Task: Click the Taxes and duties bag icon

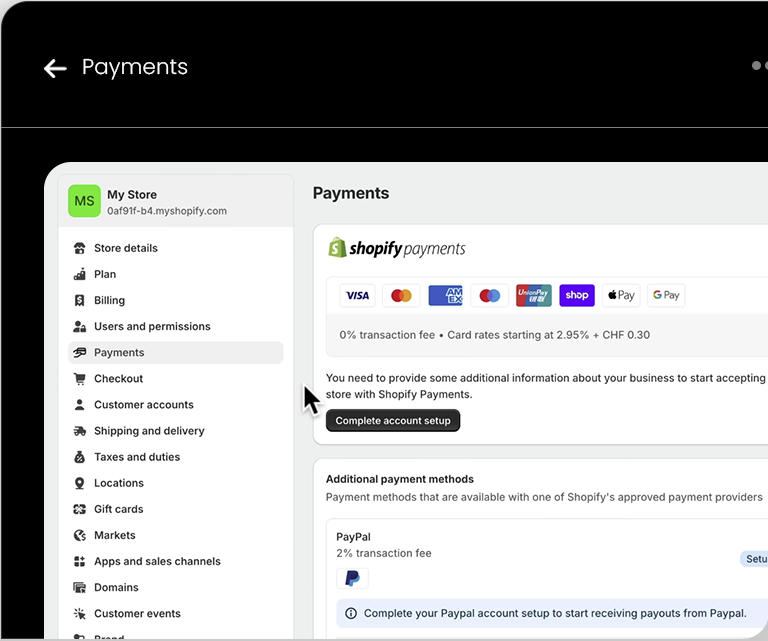Action: 79,457
